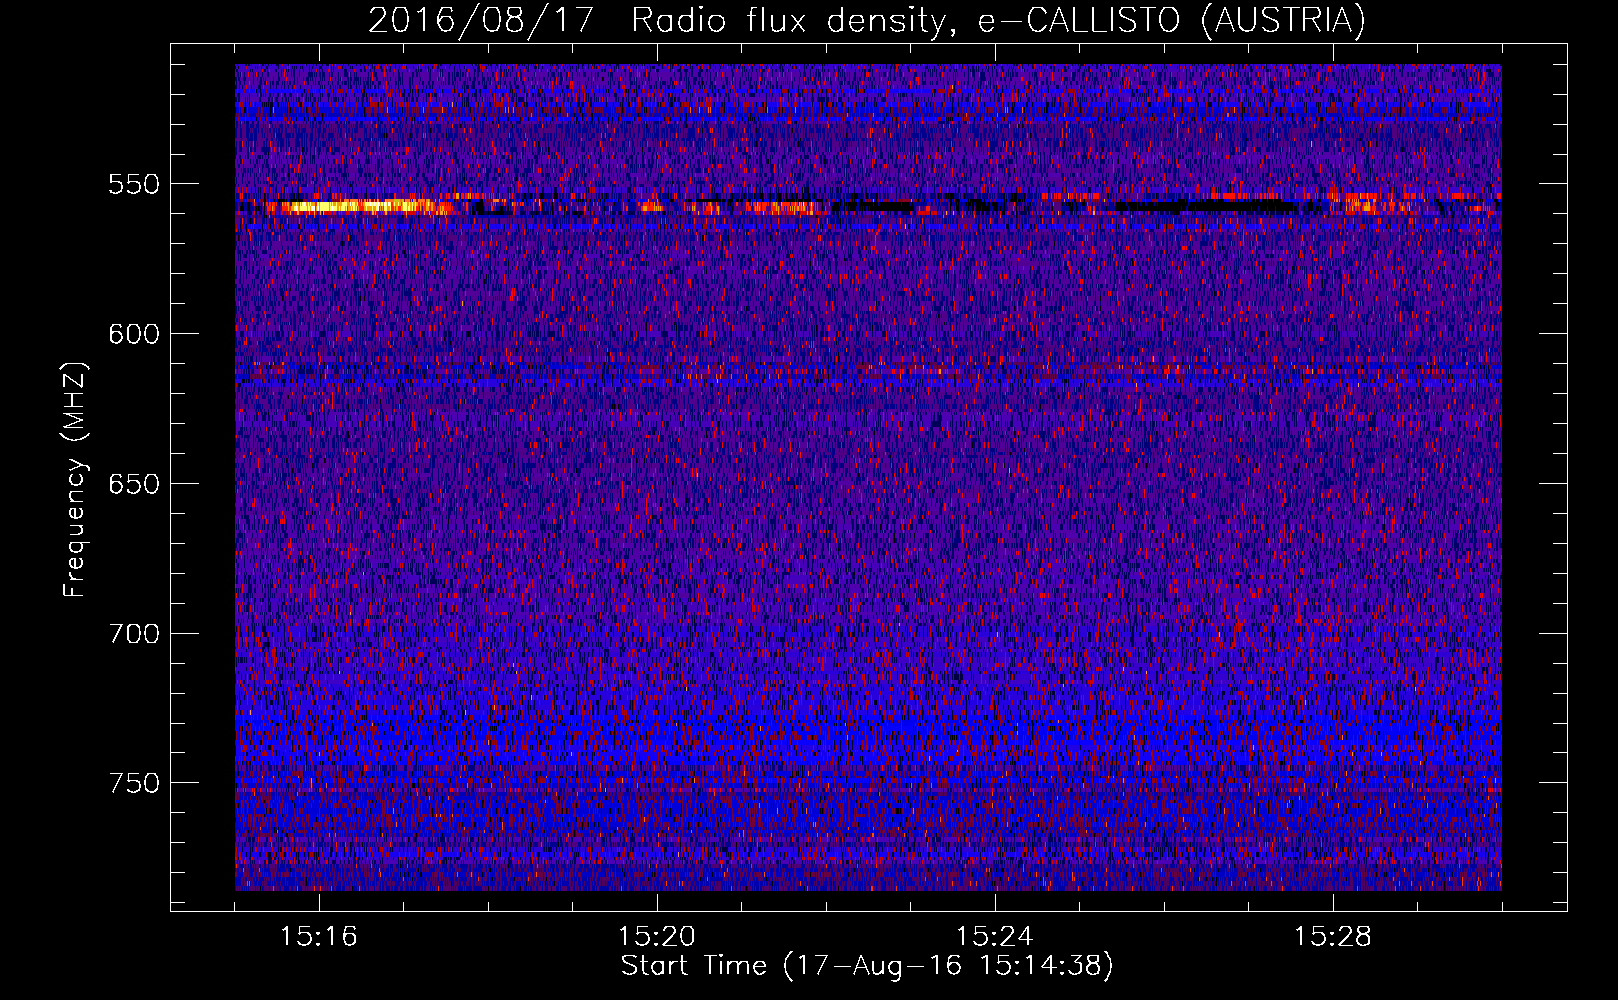
Task: Select the Frequency (MHZ) axis label
Action: tap(75, 480)
